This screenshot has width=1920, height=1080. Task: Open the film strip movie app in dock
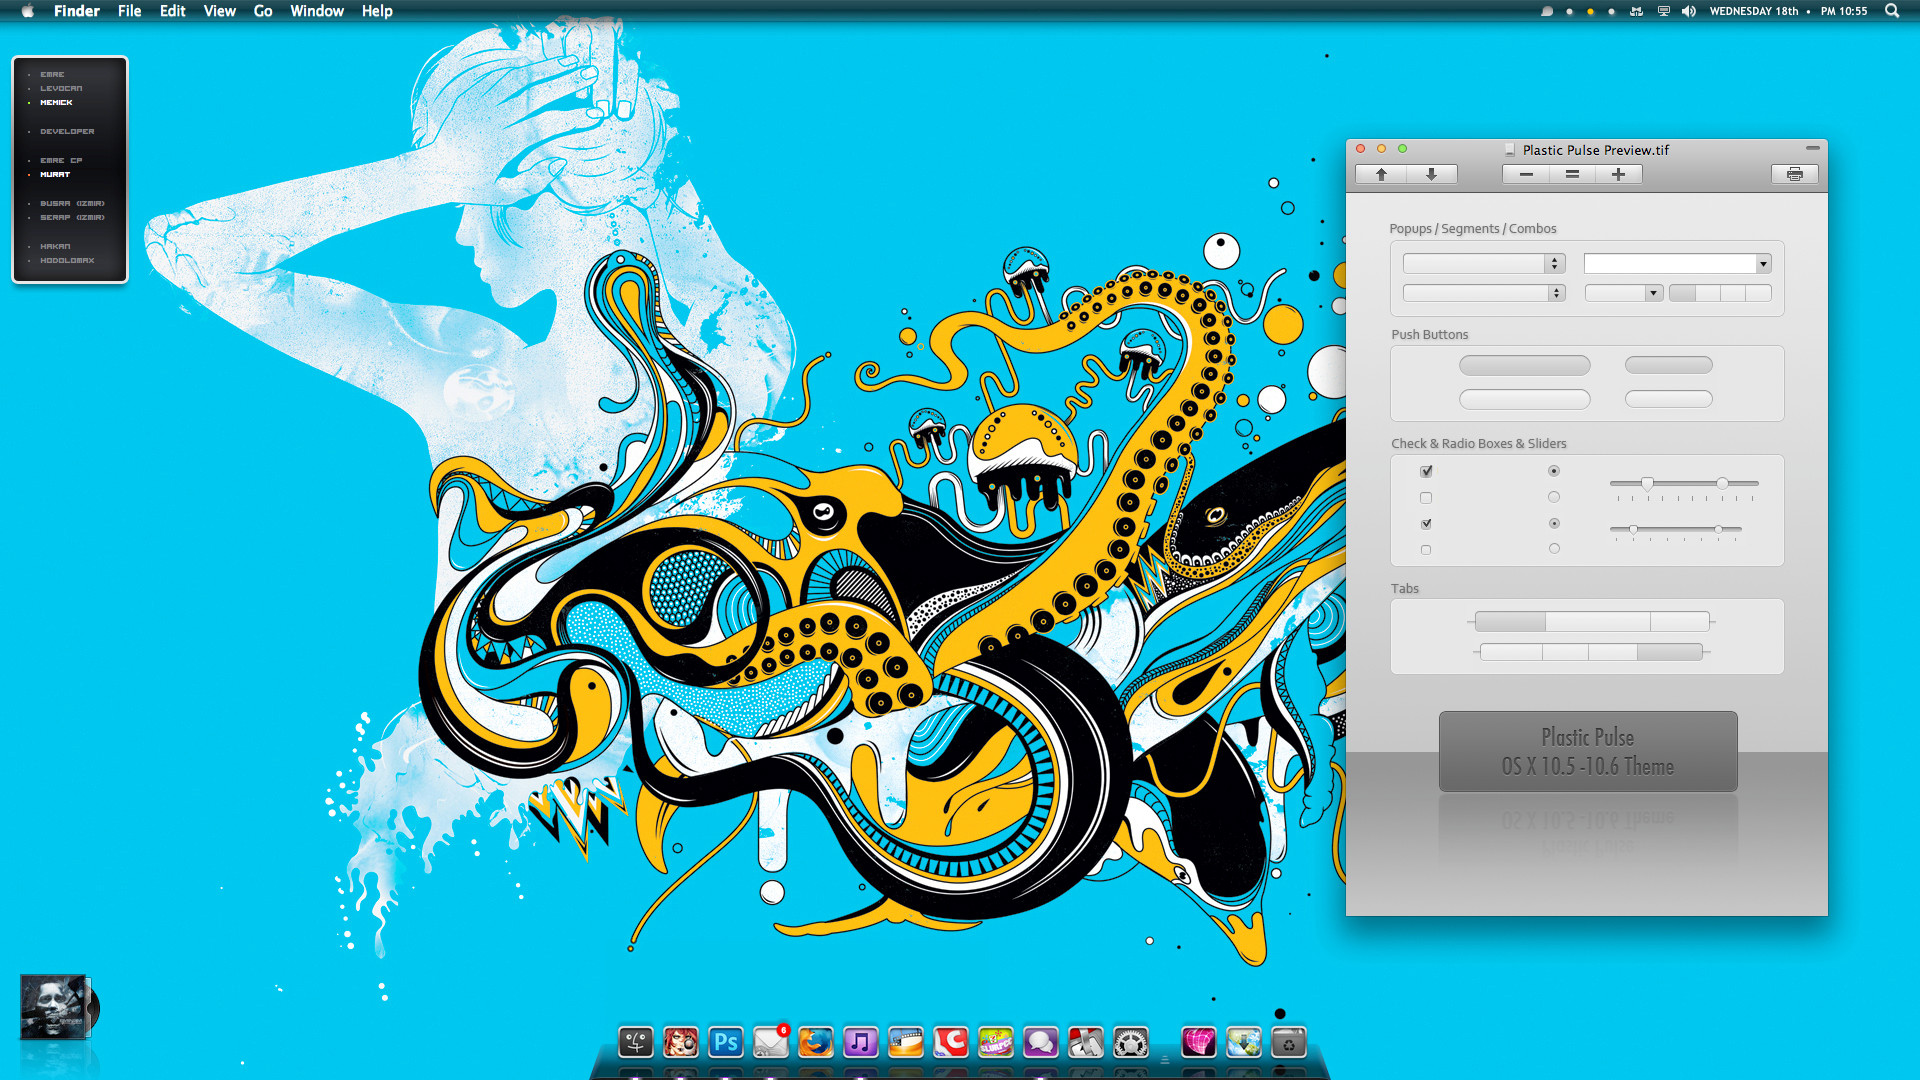point(906,1043)
